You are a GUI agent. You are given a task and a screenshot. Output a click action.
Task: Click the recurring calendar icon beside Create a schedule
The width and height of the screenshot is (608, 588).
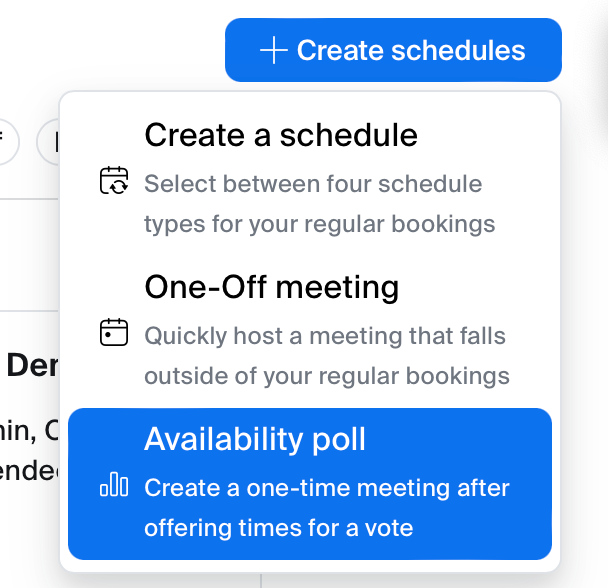click(114, 181)
